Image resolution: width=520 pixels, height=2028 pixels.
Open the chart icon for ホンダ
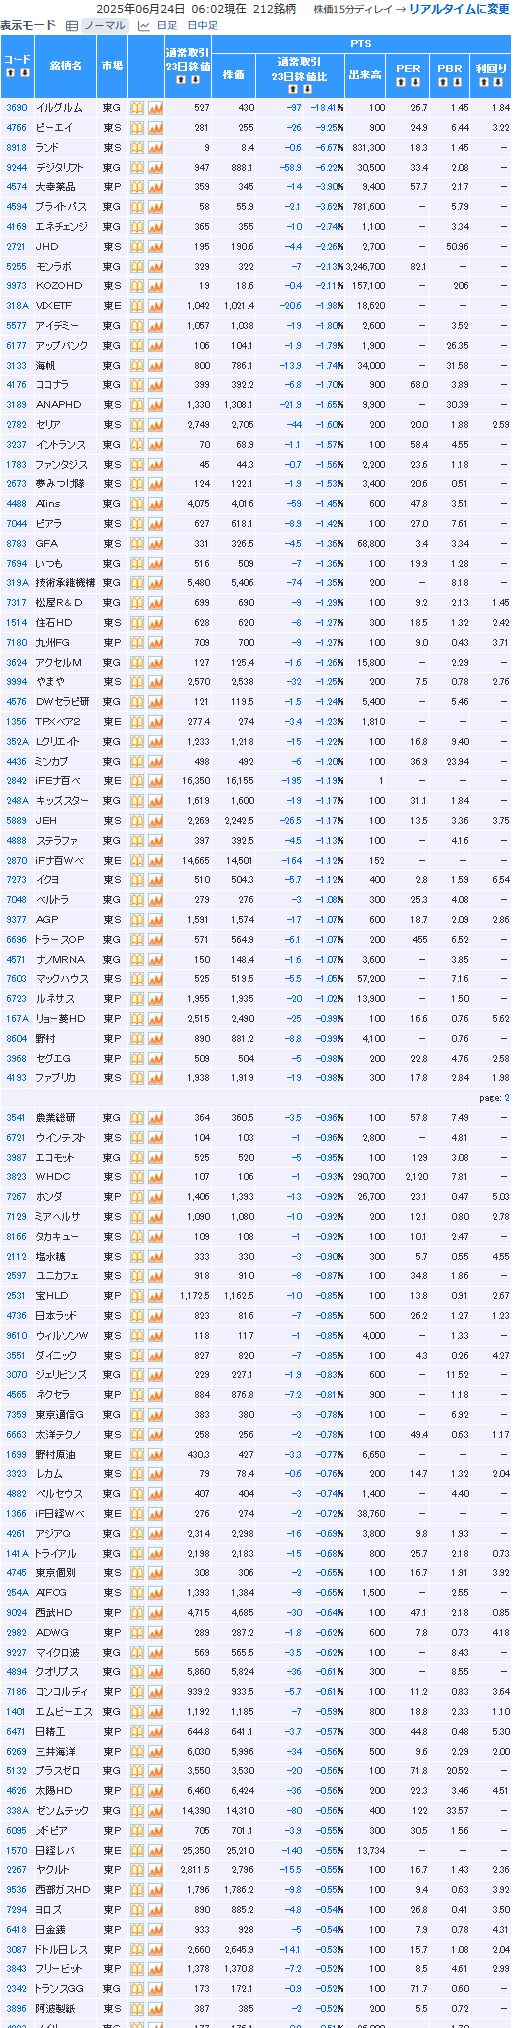(155, 1197)
